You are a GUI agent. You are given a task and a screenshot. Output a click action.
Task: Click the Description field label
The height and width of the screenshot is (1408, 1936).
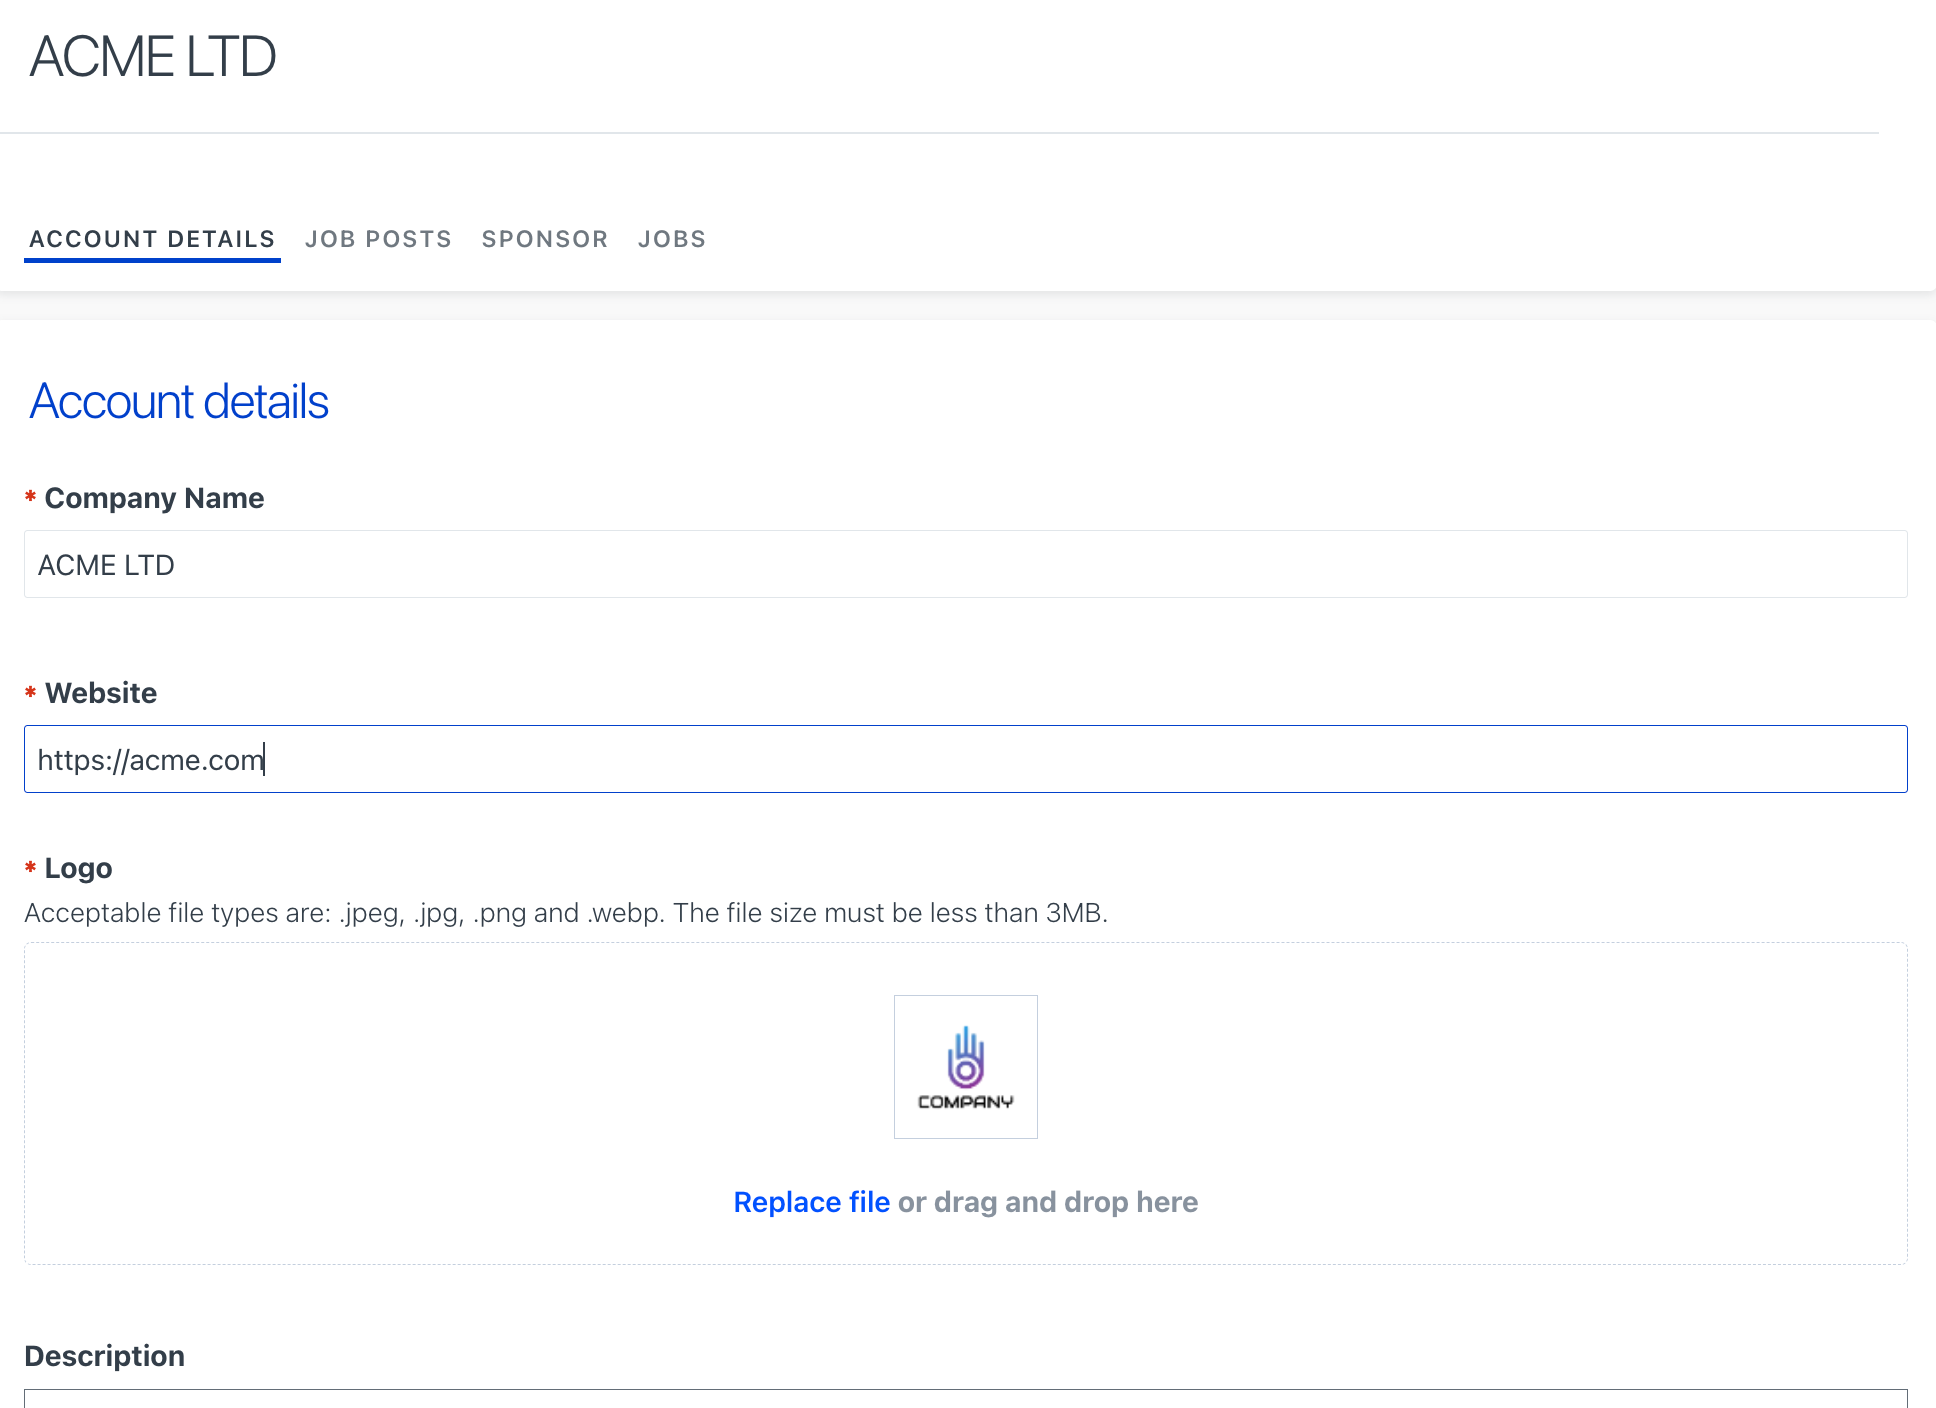coord(104,1356)
